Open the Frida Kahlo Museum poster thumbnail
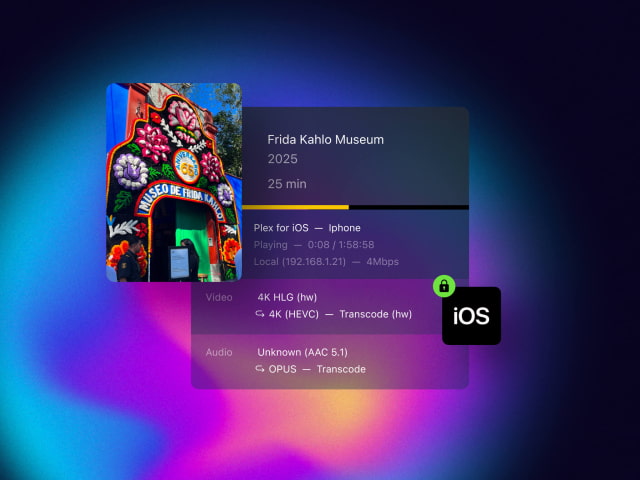 (x=174, y=182)
